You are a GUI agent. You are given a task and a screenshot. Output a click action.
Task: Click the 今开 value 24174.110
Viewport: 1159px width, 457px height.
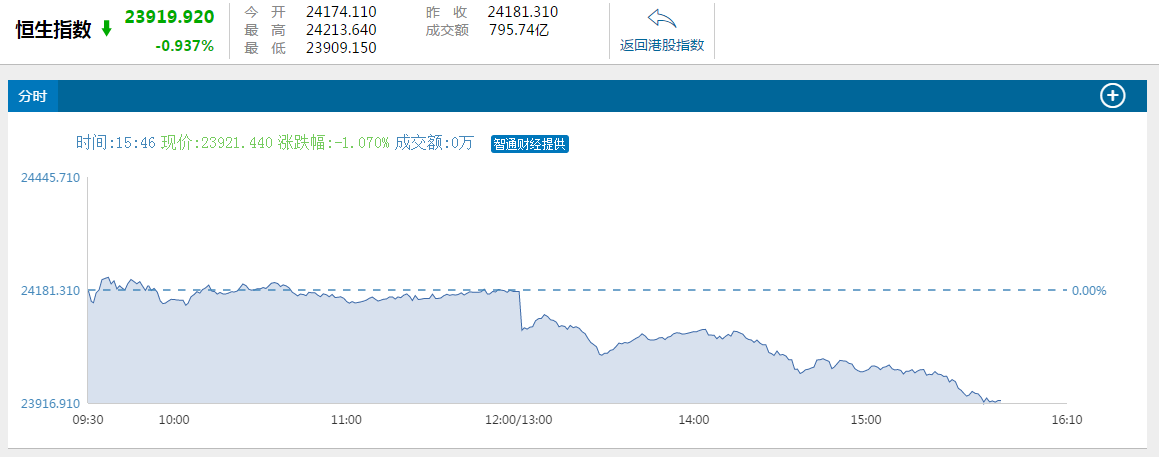[341, 12]
